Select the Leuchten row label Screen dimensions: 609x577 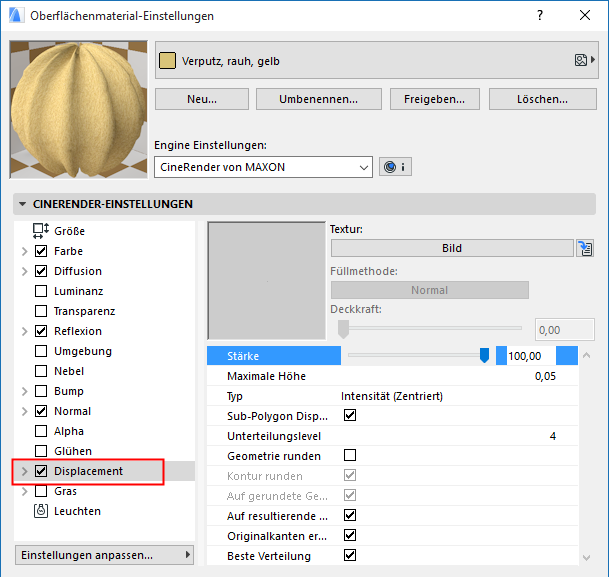77,511
